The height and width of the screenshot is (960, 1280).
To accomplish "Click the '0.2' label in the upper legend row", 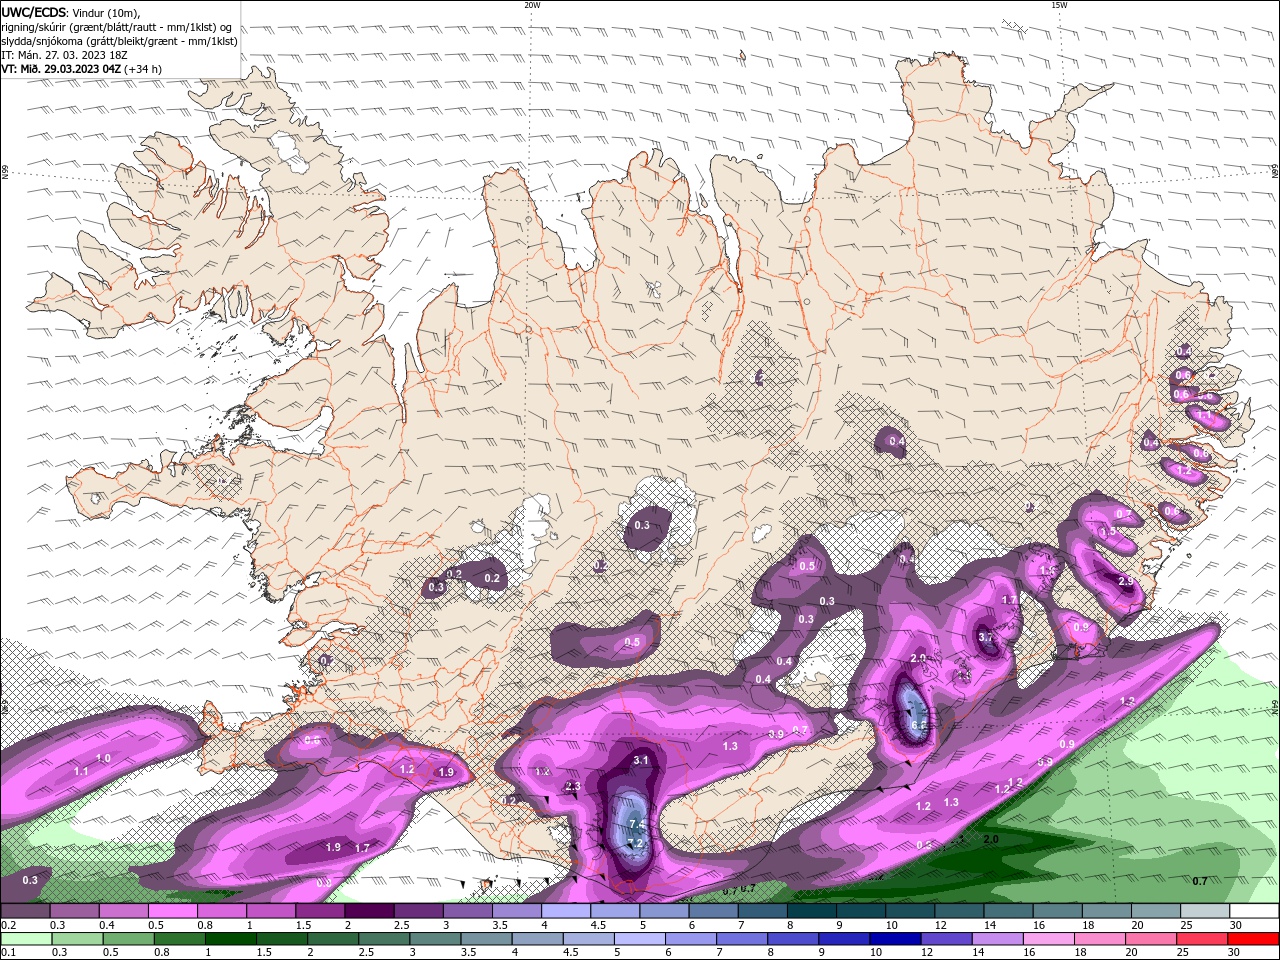I will pos(8,925).
